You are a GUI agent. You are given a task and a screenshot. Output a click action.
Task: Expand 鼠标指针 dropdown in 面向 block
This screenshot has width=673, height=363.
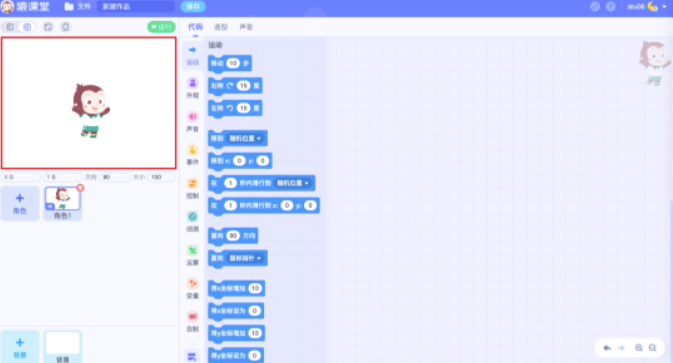tap(245, 258)
